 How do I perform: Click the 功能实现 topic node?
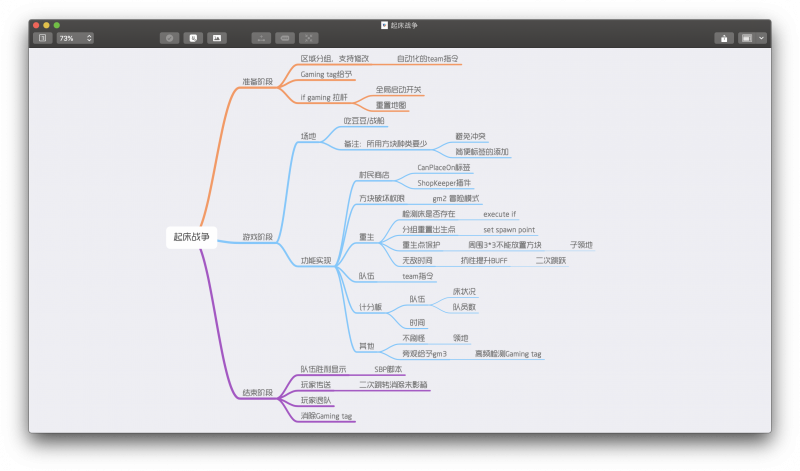(x=316, y=260)
